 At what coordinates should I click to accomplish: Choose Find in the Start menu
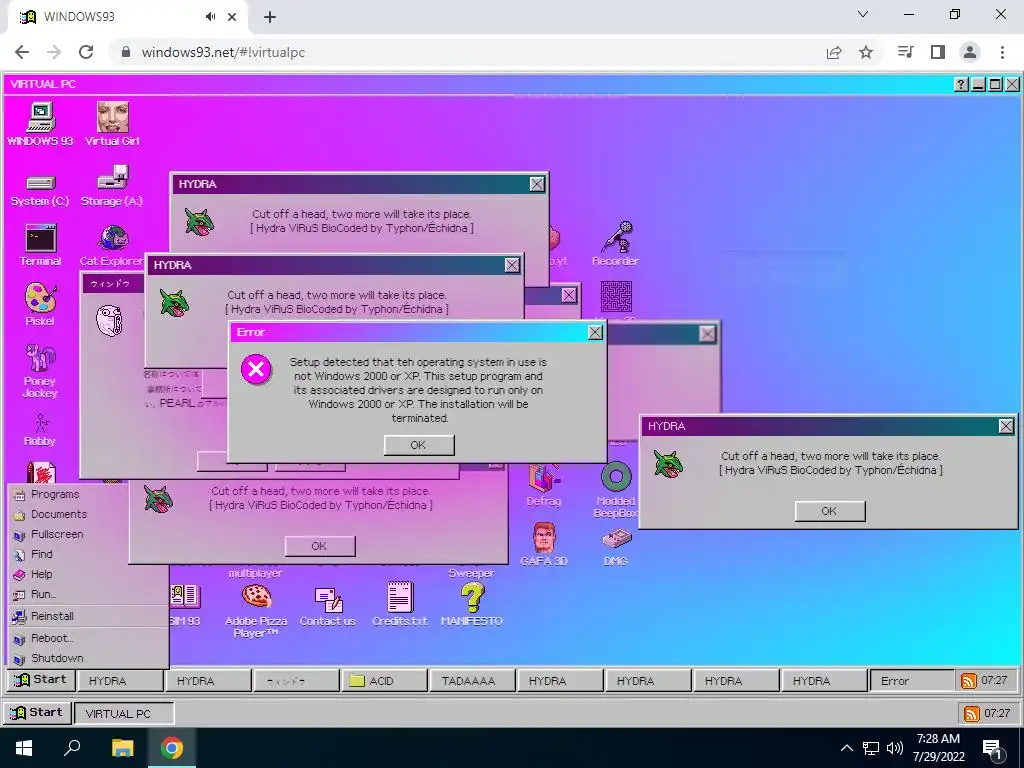[x=89, y=554]
